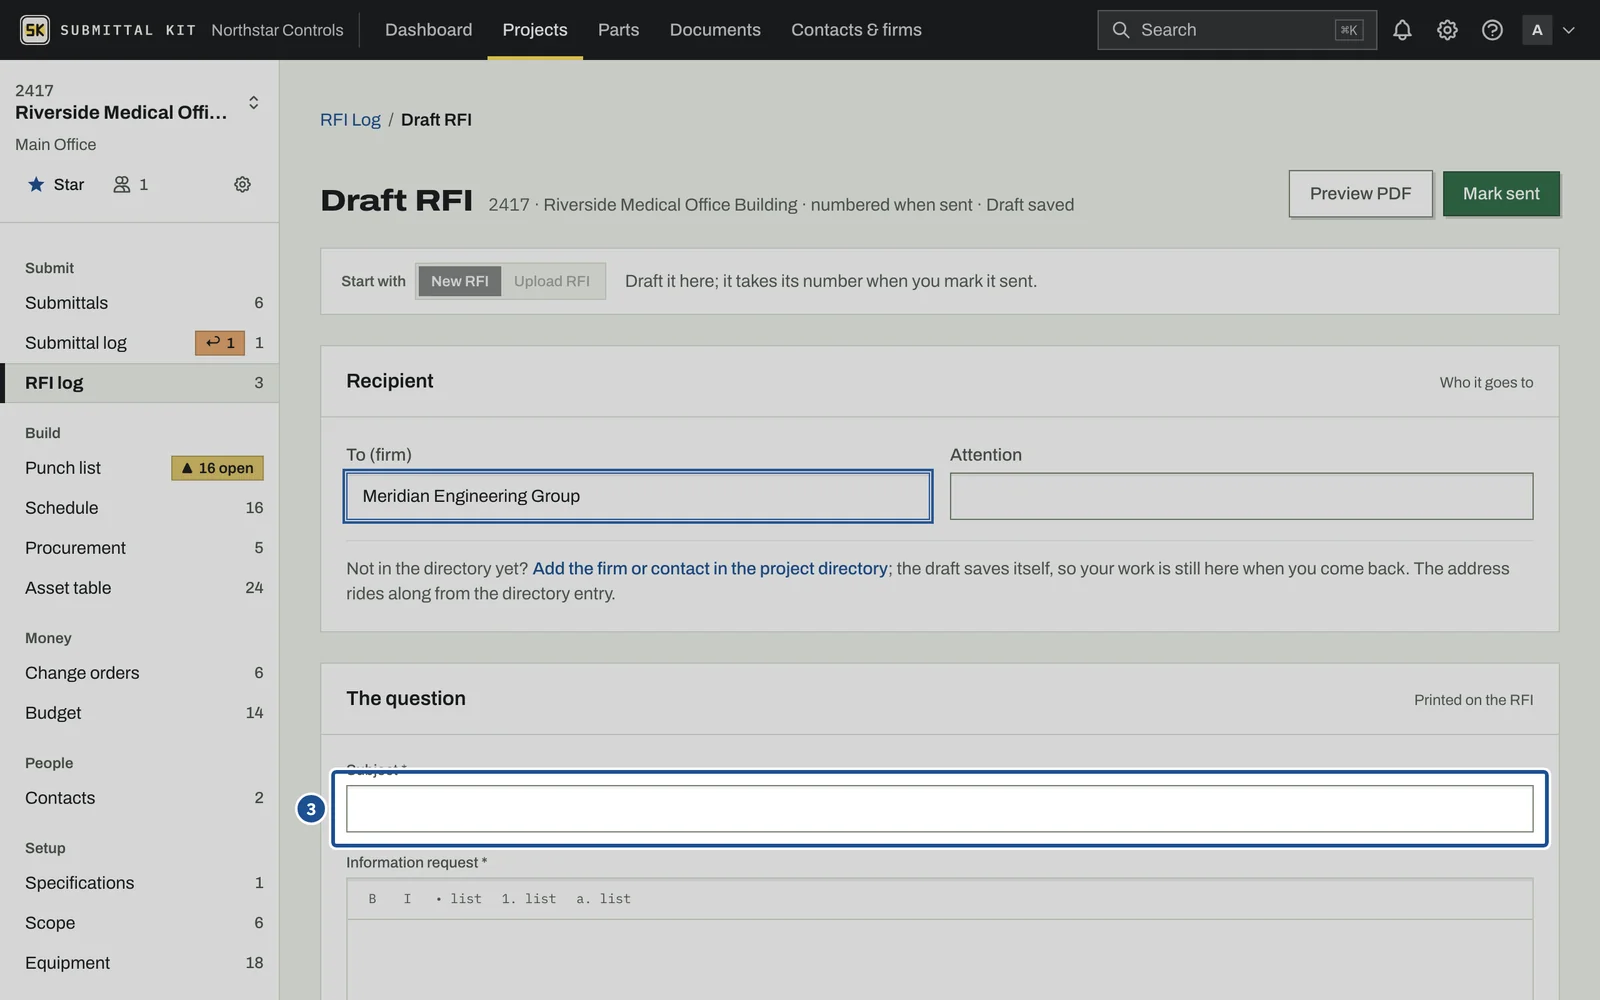This screenshot has width=1600, height=1000.
Task: Open Submittals in the sidebar
Action: click(140, 303)
